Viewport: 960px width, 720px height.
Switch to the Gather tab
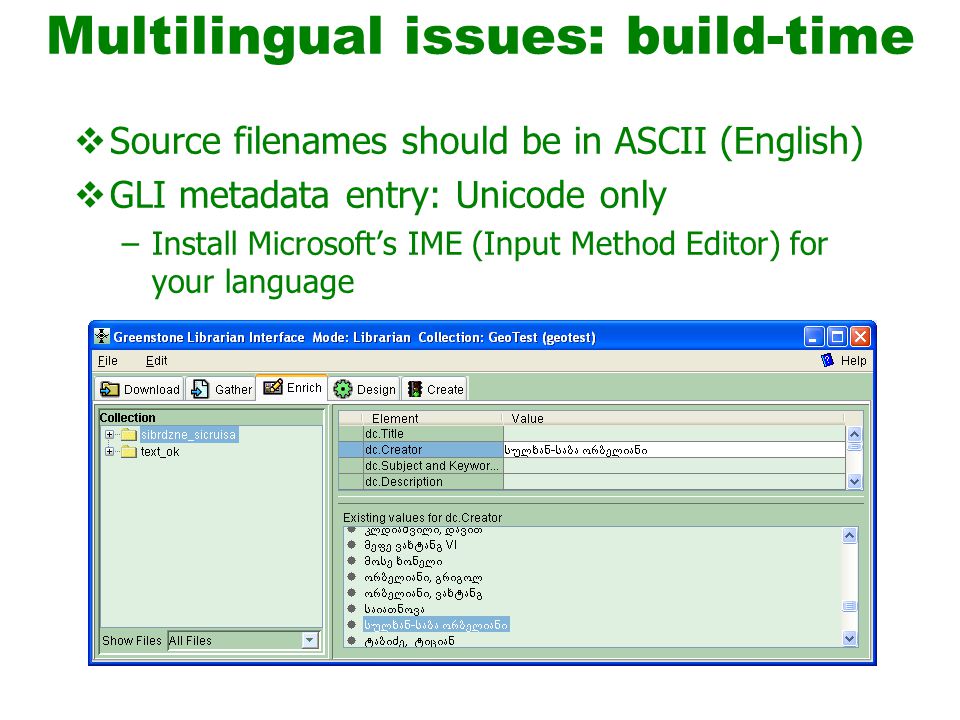click(221, 389)
